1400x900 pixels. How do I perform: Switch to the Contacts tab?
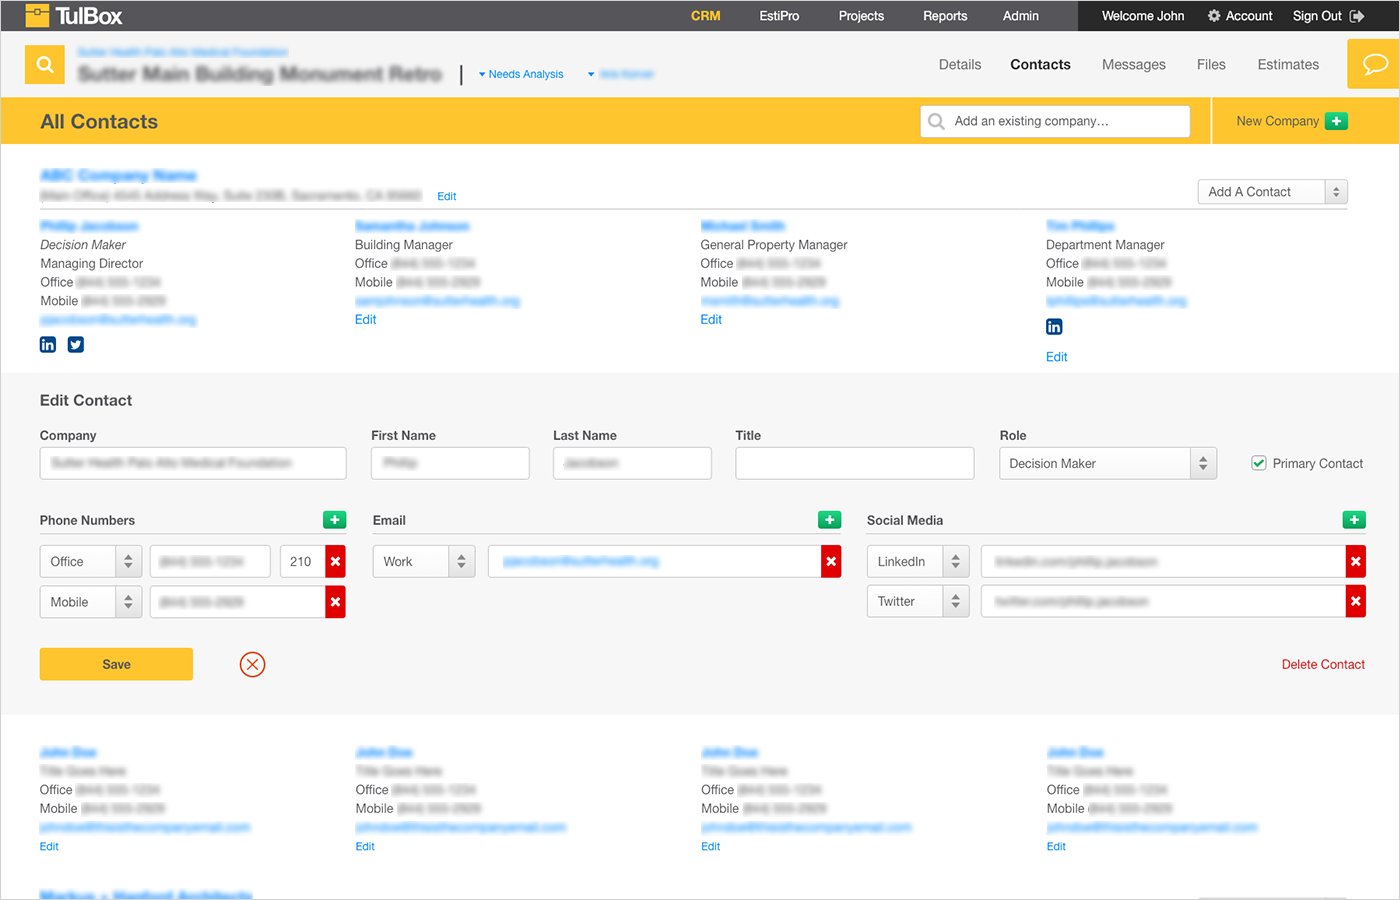(x=1040, y=64)
